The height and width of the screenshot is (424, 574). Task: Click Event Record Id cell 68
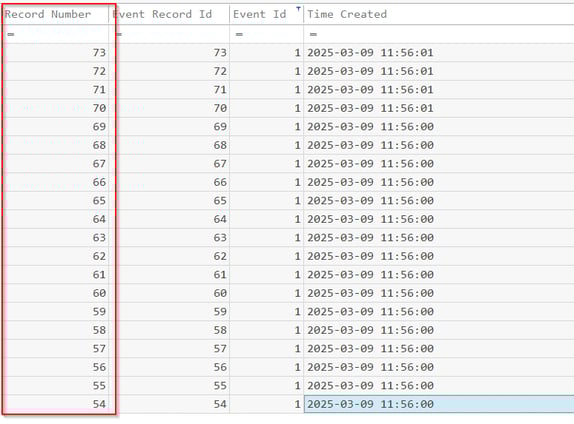click(x=169, y=145)
